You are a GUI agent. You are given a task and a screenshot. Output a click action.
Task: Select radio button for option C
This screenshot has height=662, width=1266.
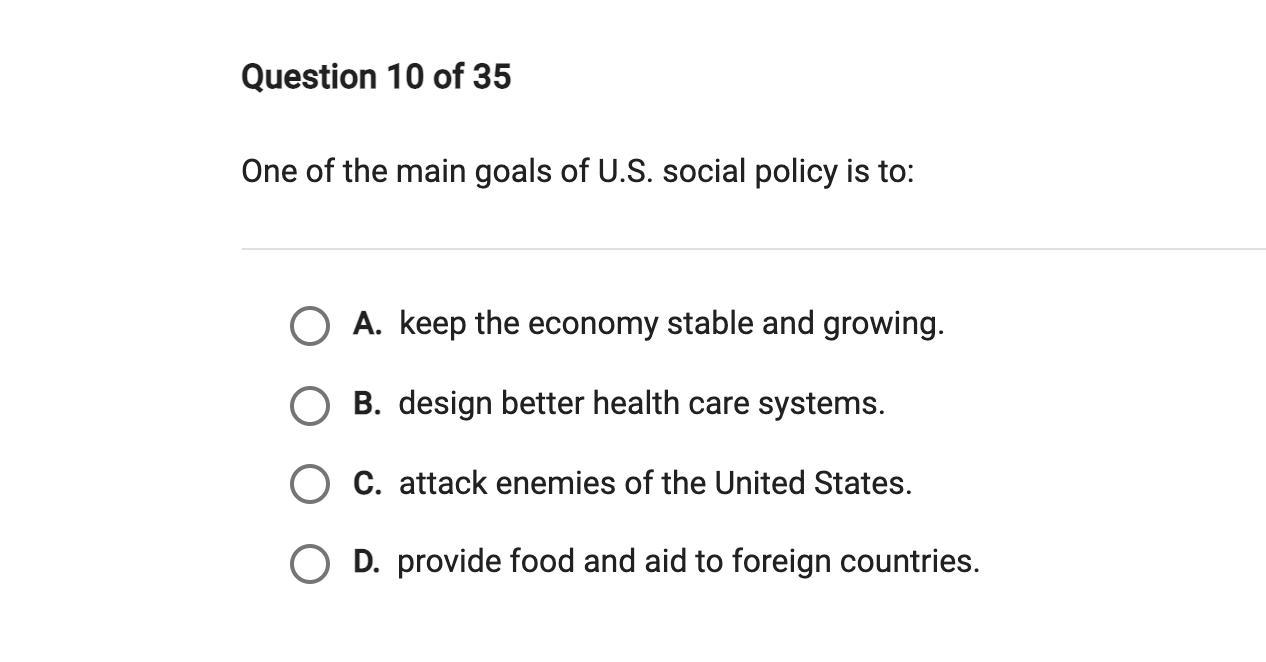click(x=309, y=484)
